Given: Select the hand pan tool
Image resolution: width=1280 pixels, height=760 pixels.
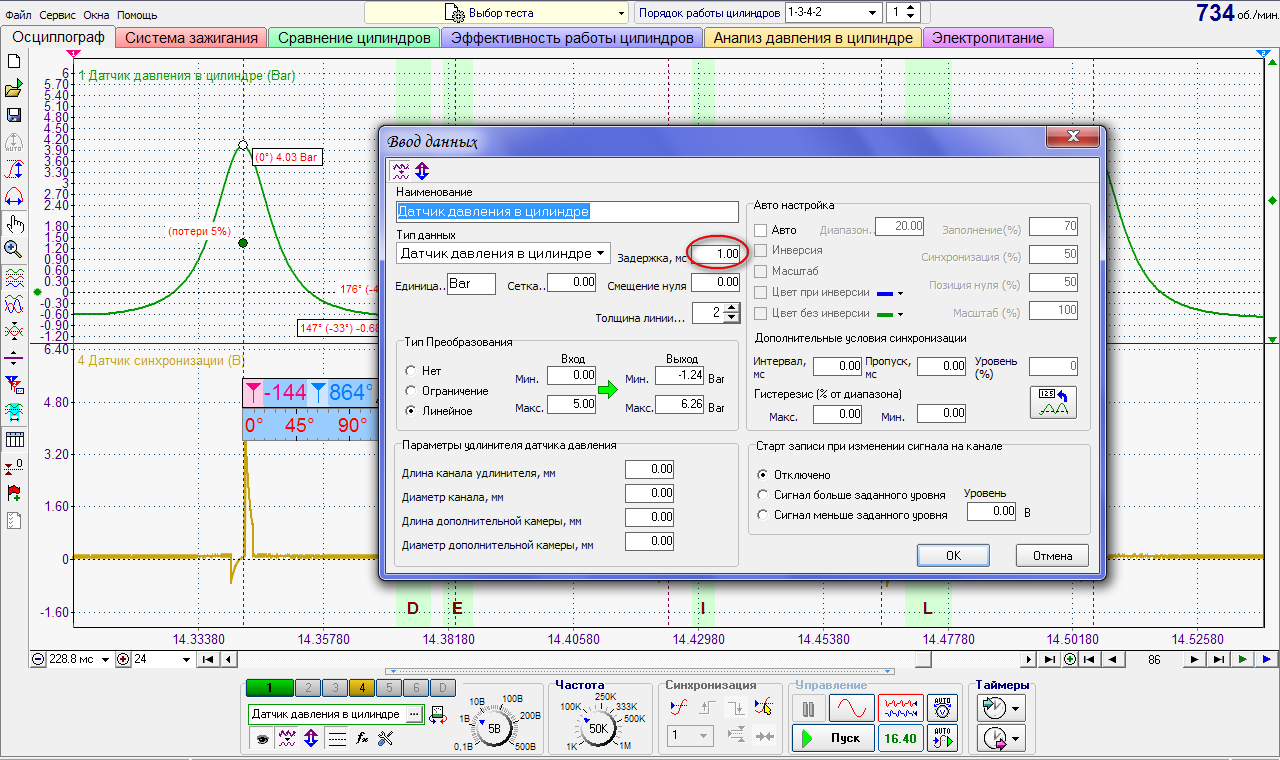Looking at the screenshot, I should (x=14, y=222).
